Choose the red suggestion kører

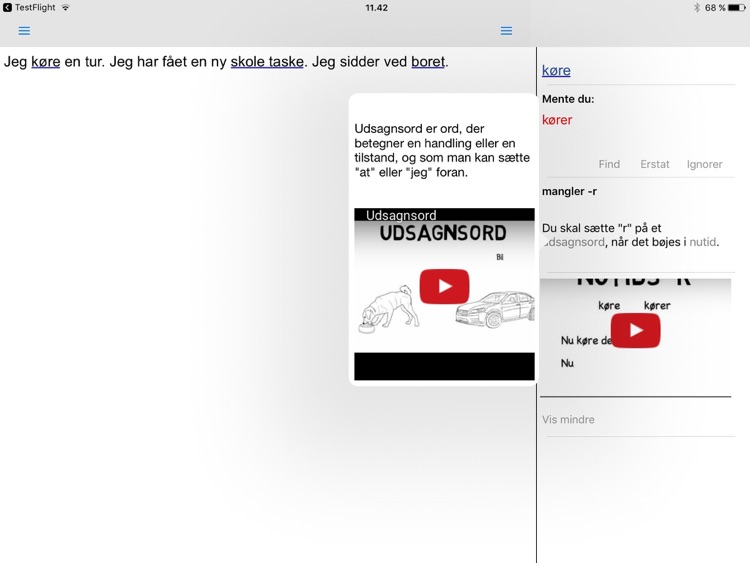coord(557,120)
